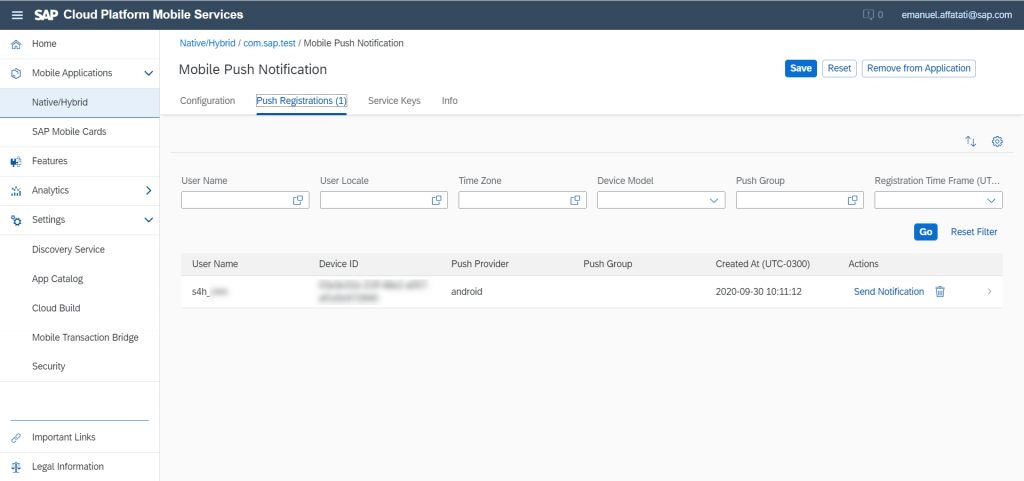Click Remove from Application button
The height and width of the screenshot is (481, 1024).
coord(919,69)
